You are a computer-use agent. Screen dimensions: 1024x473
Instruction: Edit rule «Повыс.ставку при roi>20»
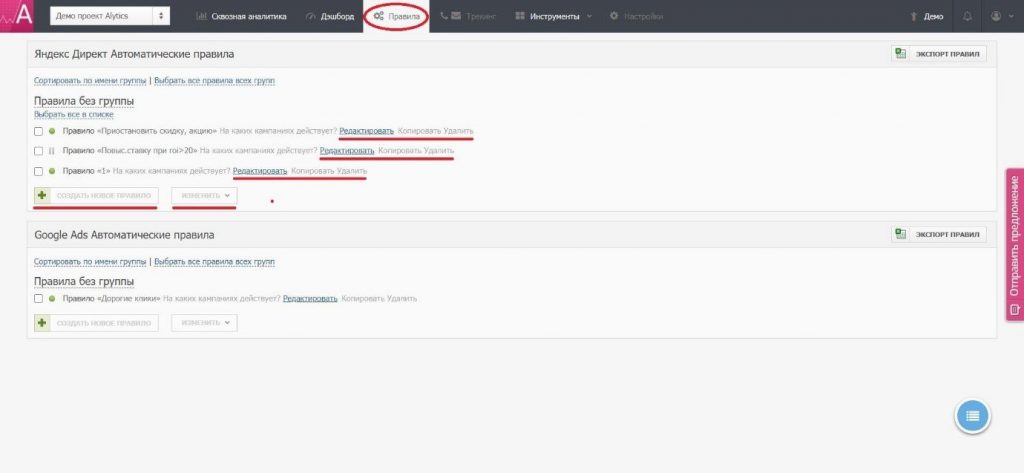(x=347, y=151)
